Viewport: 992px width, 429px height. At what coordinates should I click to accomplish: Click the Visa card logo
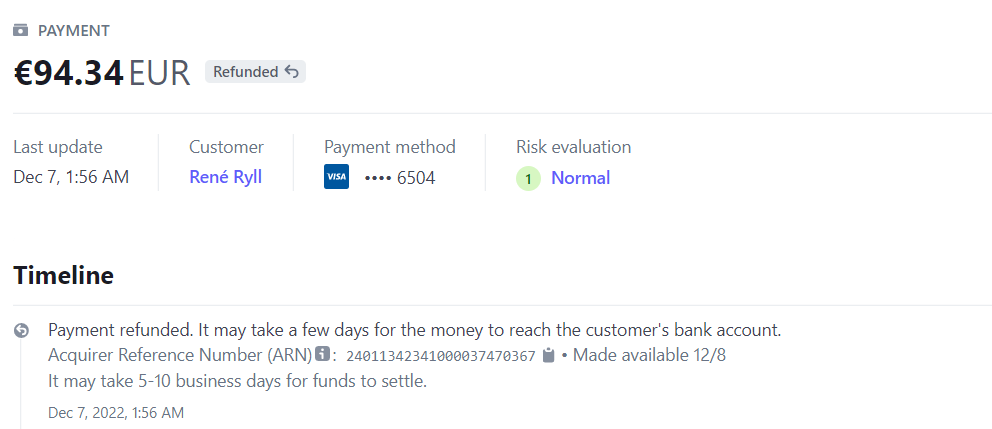click(337, 178)
